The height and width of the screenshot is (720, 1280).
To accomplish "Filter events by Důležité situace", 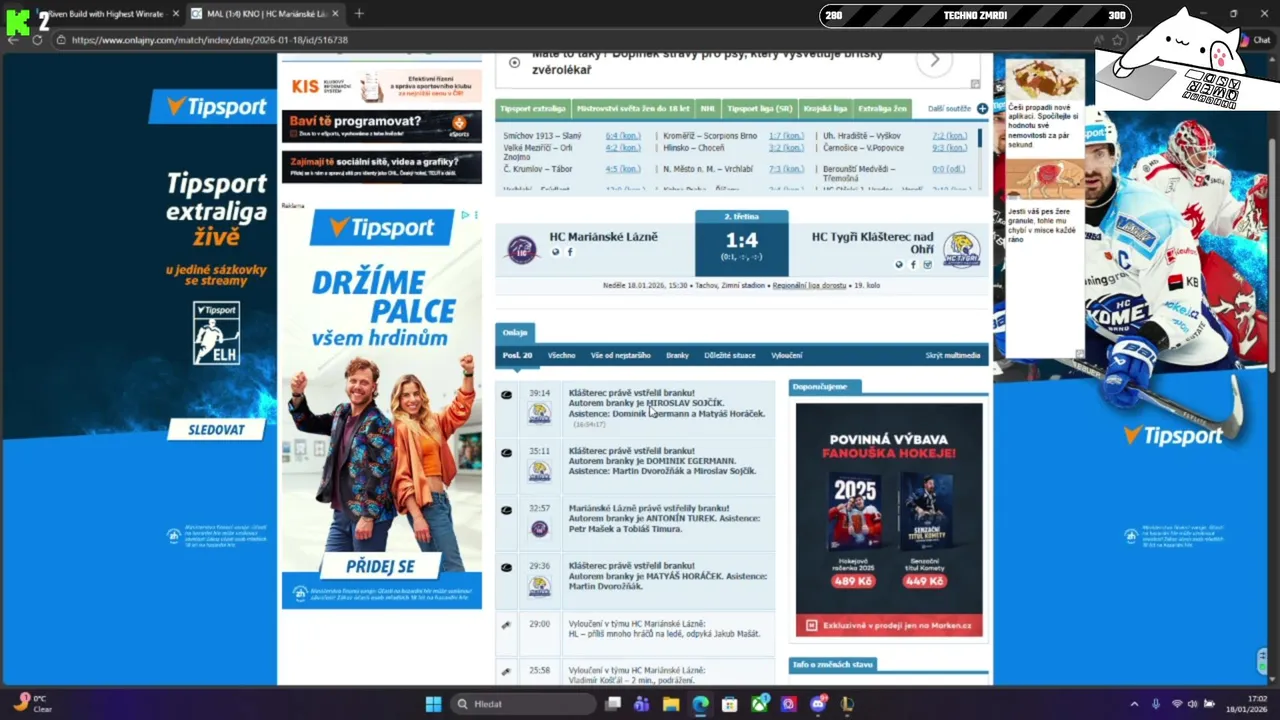I will [x=730, y=355].
